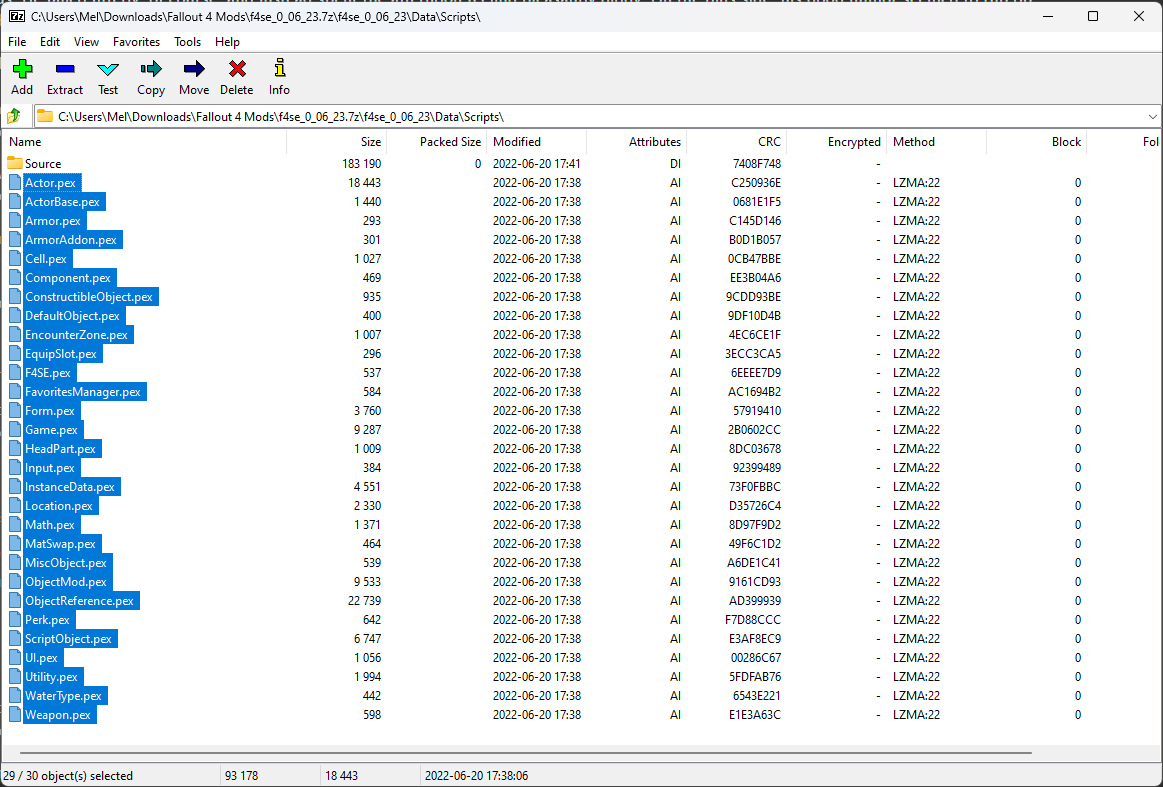1163x787 pixels.
Task: Click the F4SE.pex file icon
Action: tap(16, 372)
